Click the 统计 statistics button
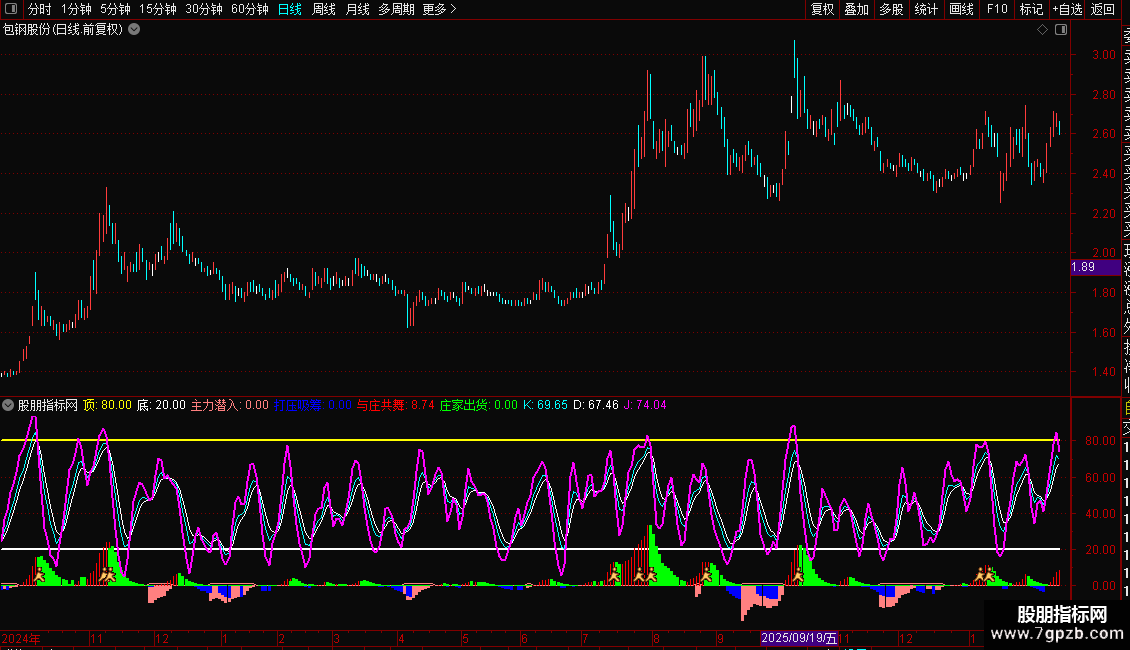 click(926, 9)
